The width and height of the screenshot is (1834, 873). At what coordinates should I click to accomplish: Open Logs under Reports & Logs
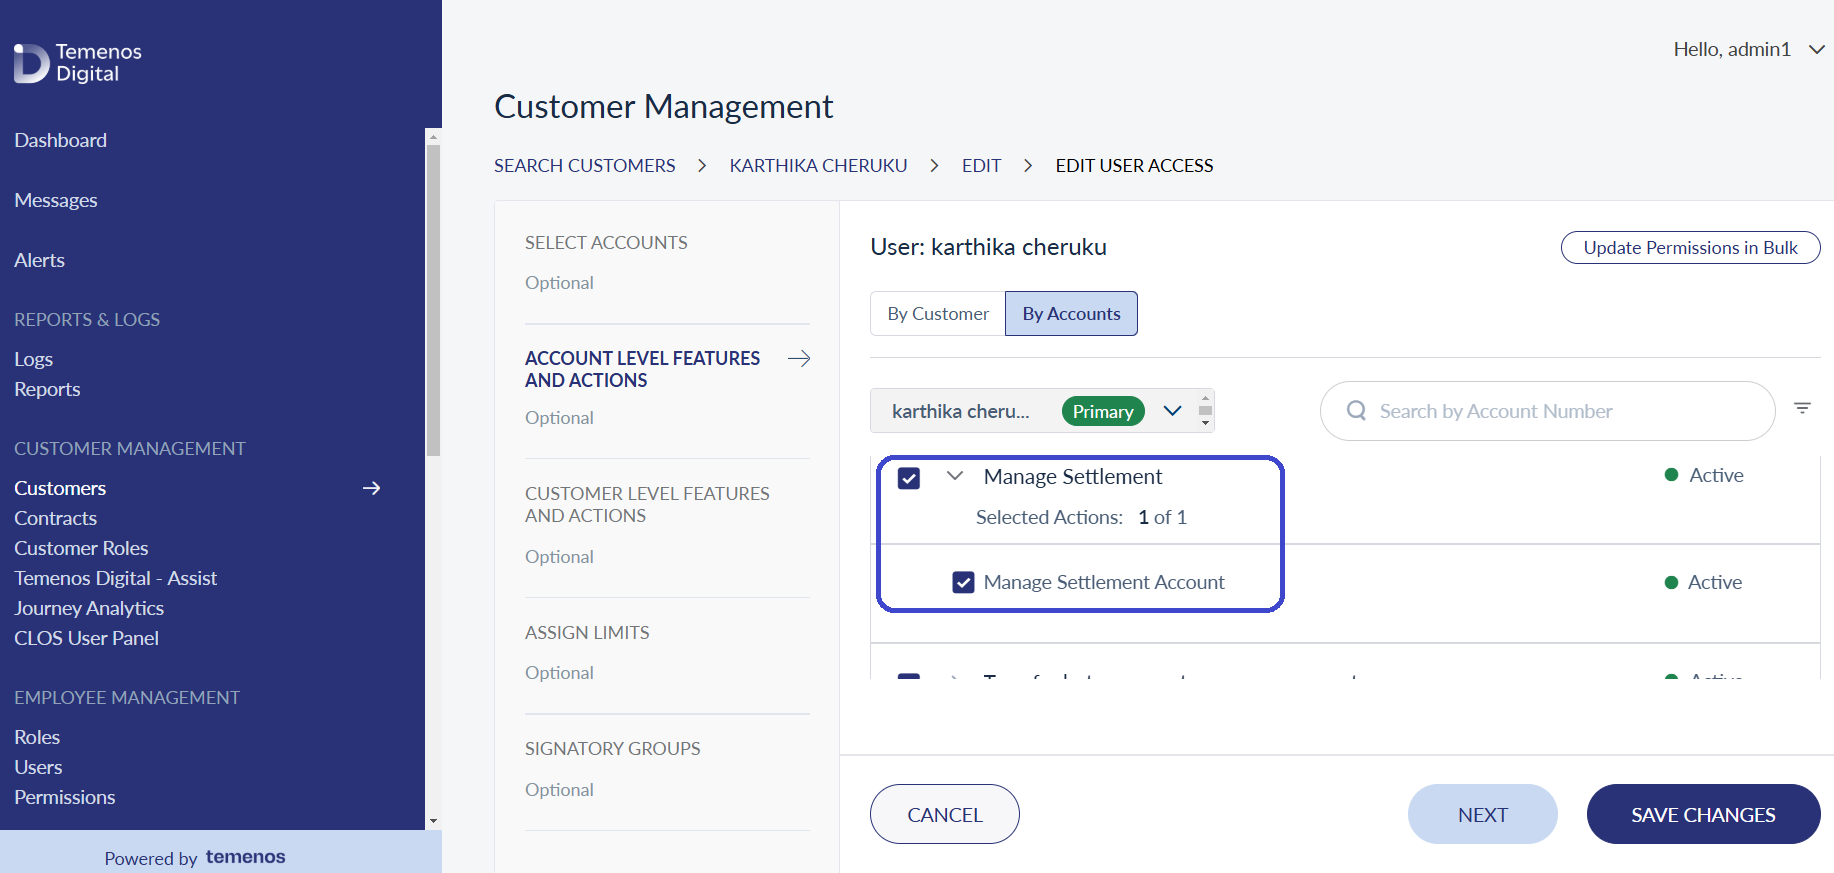[x=34, y=359]
